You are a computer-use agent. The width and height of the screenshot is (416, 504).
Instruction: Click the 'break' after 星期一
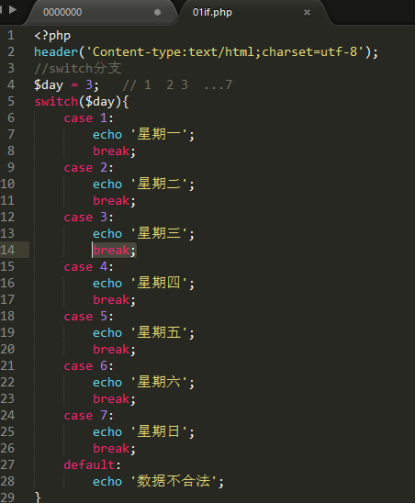111,151
